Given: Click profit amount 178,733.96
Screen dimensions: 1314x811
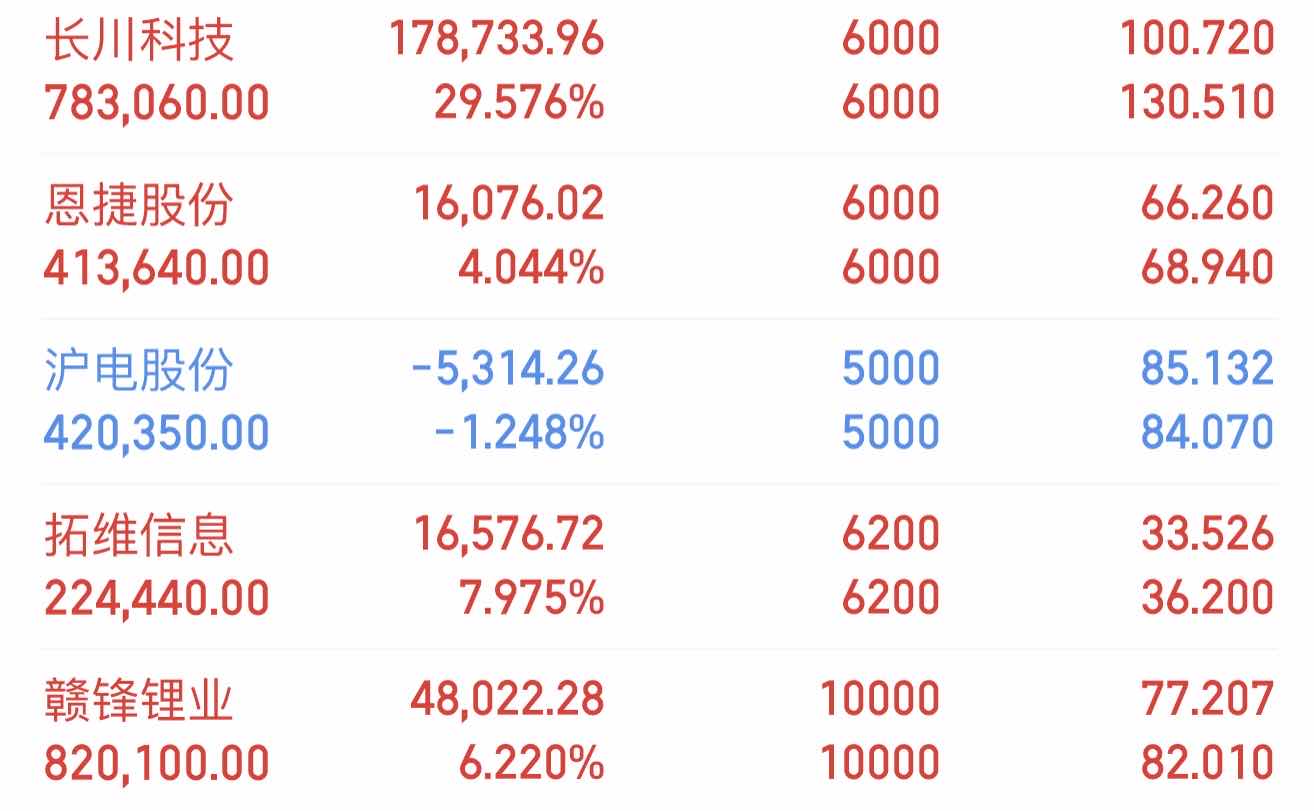Looking at the screenshot, I should pos(497,40).
